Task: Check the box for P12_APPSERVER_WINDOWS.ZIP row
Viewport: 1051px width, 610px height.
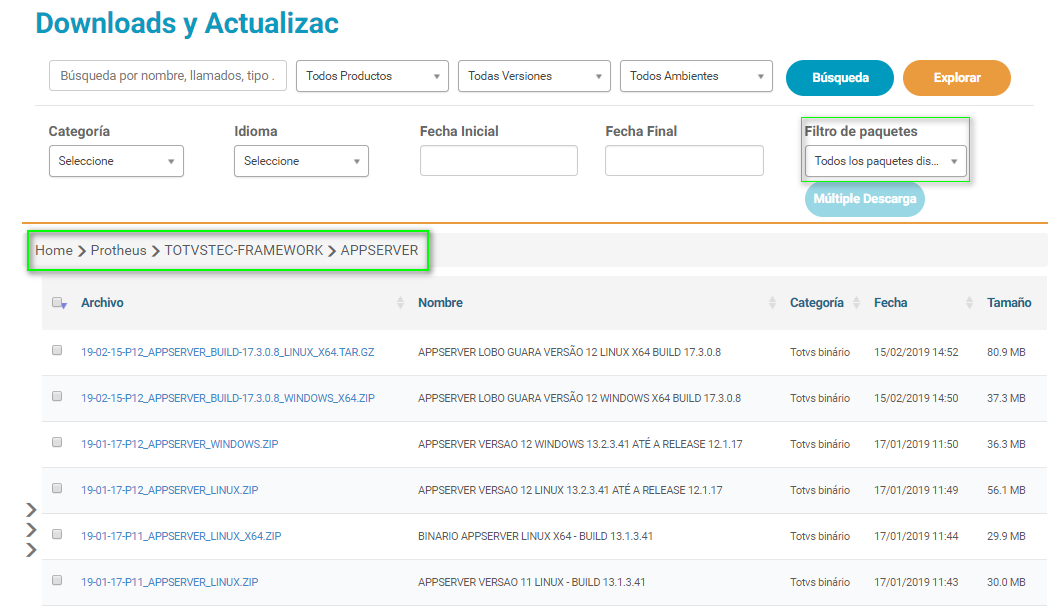Action: point(57,442)
